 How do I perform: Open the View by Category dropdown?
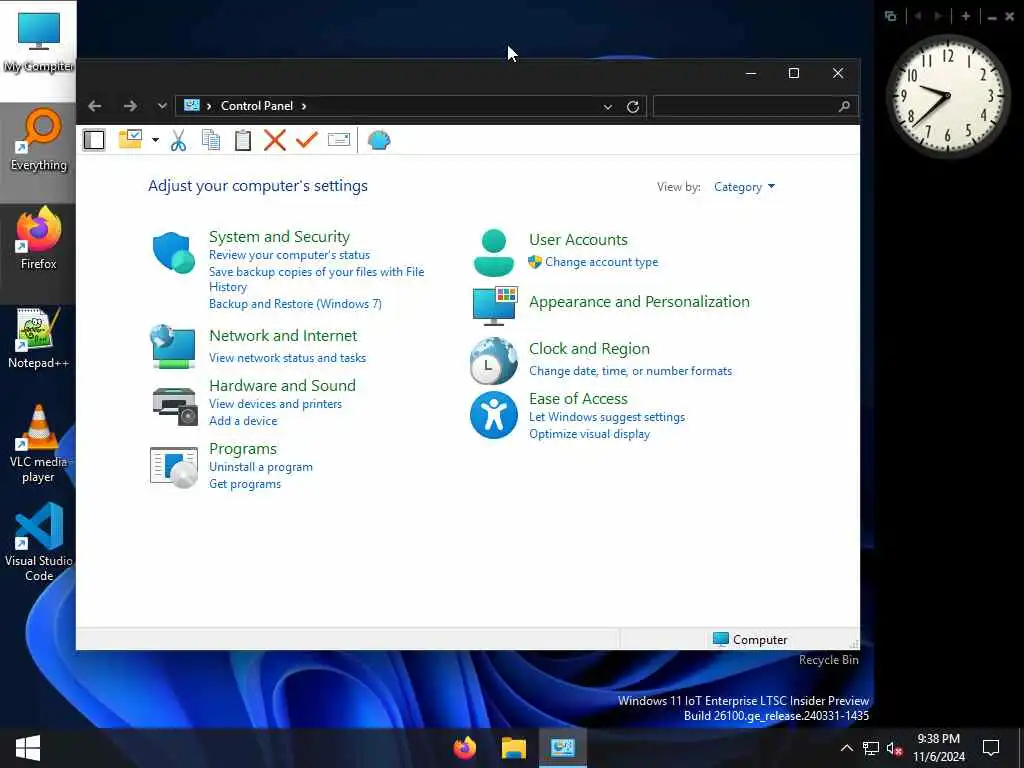click(x=744, y=187)
